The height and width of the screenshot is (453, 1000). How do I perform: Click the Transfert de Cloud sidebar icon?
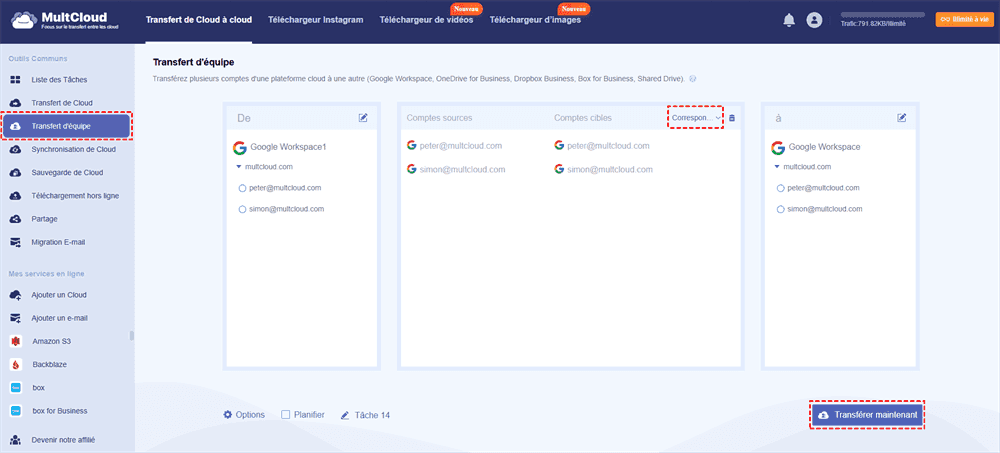[x=15, y=103]
